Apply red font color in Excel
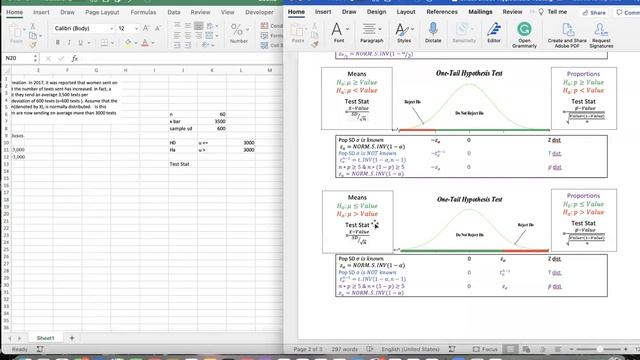The height and width of the screenshot is (360, 640). (x=145, y=43)
